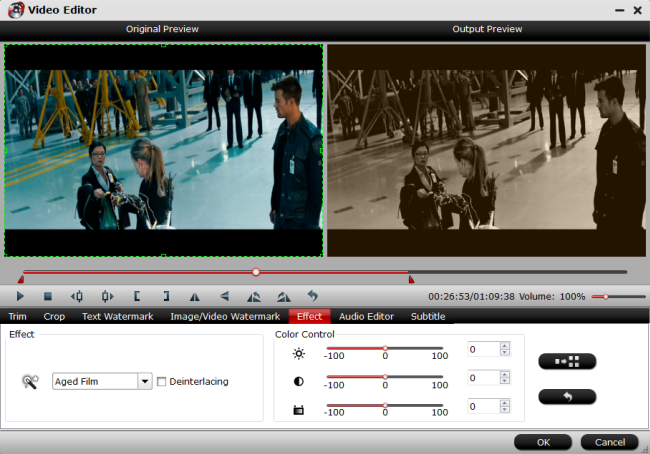Open the Aged Film effect dropdown
This screenshot has width=650, height=454.
(145, 381)
